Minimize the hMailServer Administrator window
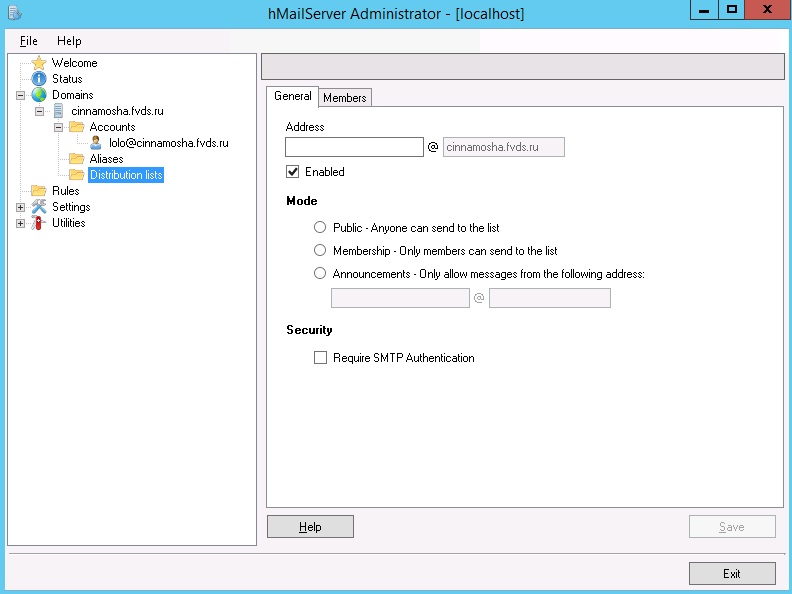Screen dimensions: 792x594 [704, 10]
